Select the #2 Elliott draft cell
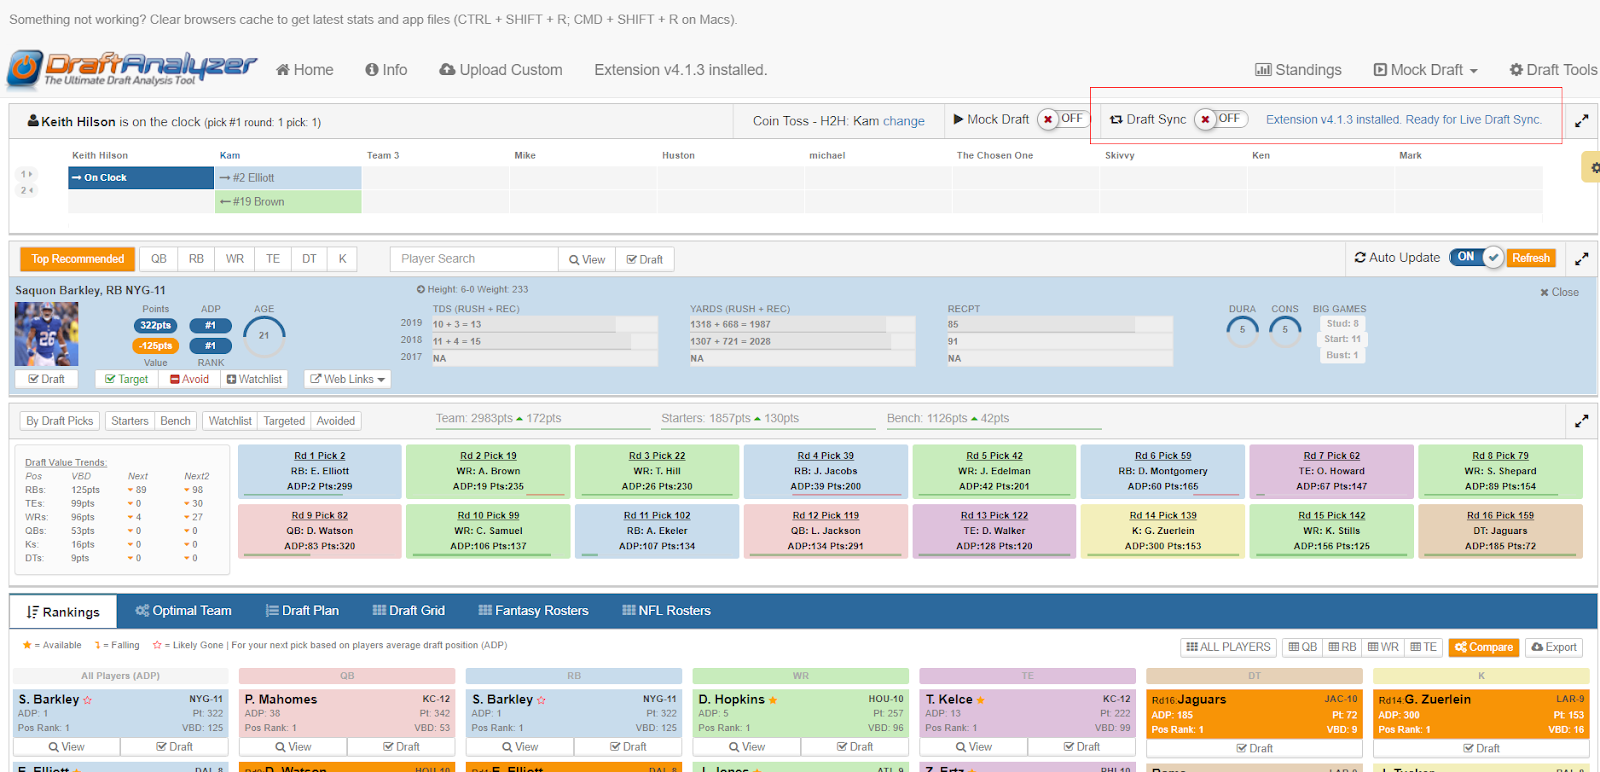Image resolution: width=1600 pixels, height=772 pixels. 288,178
